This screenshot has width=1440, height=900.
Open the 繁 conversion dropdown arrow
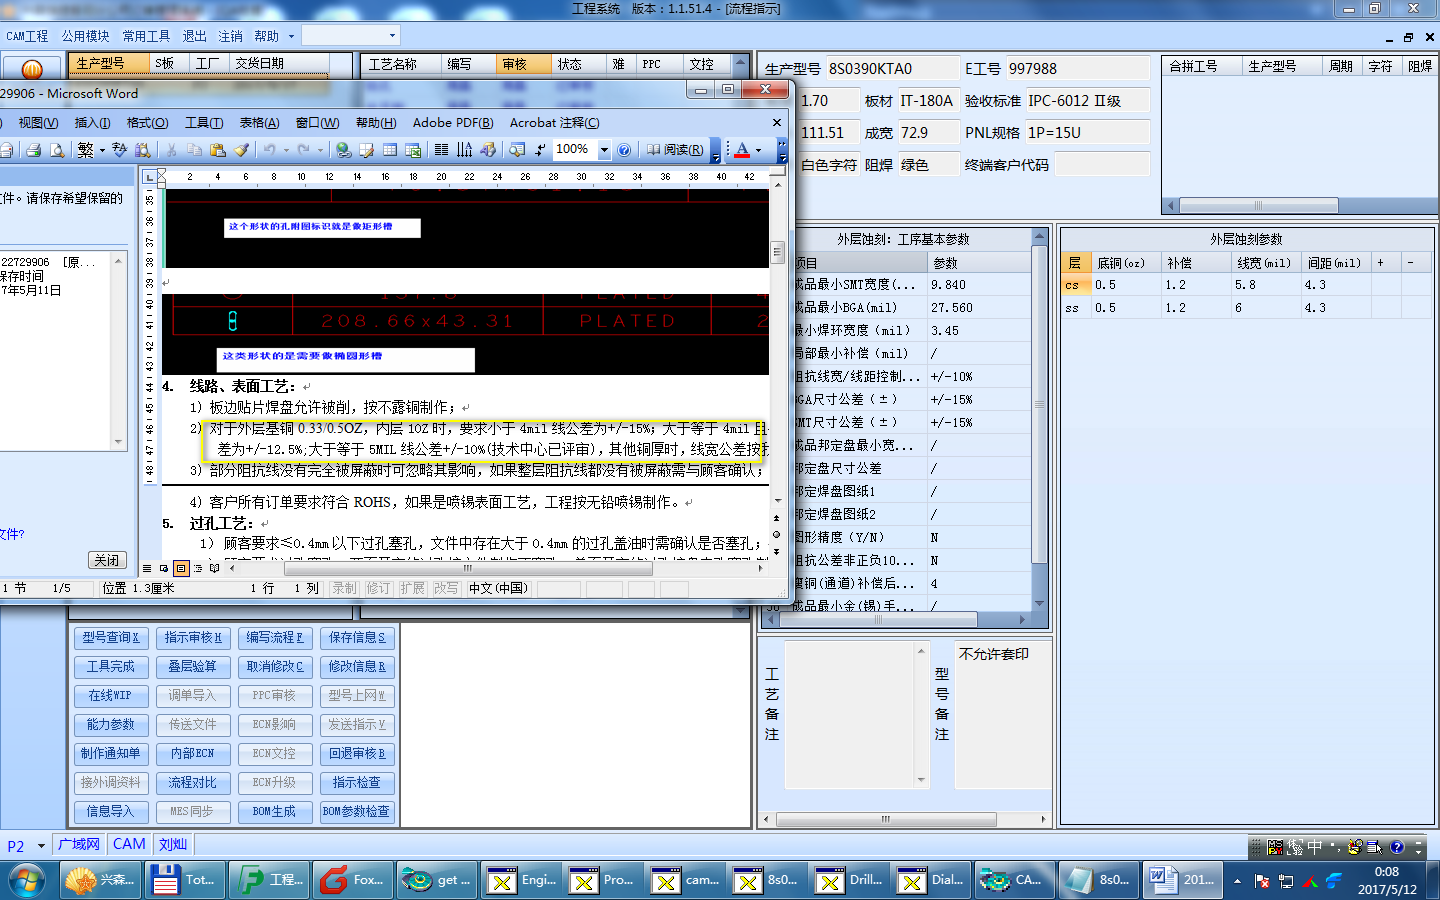pyautogui.click(x=102, y=150)
